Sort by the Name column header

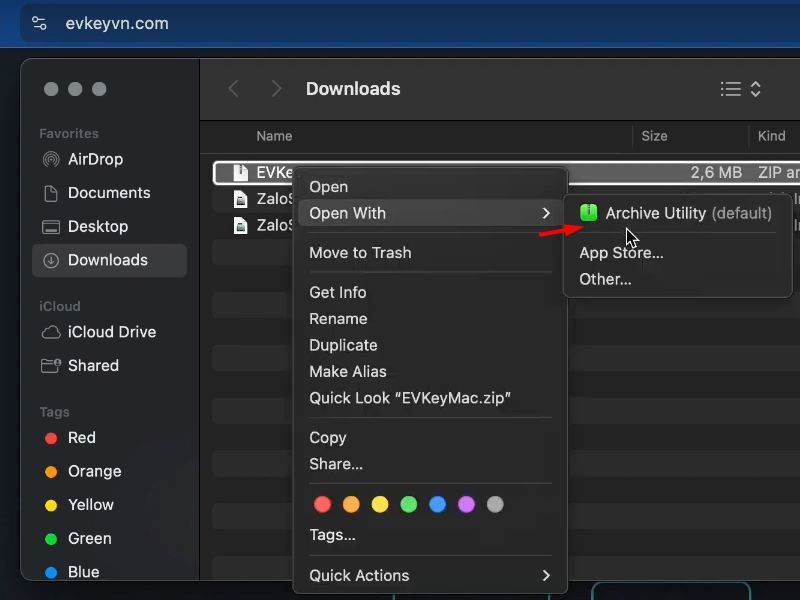[274, 136]
